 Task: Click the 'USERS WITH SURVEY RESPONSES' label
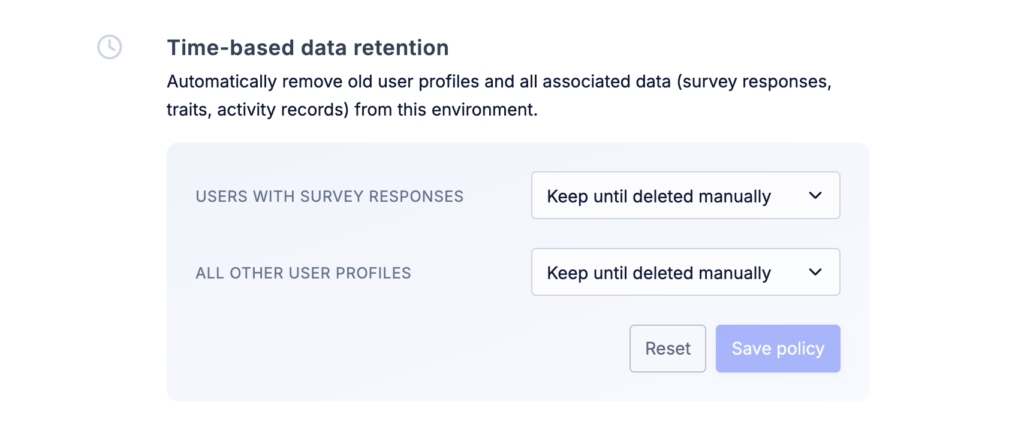330,196
